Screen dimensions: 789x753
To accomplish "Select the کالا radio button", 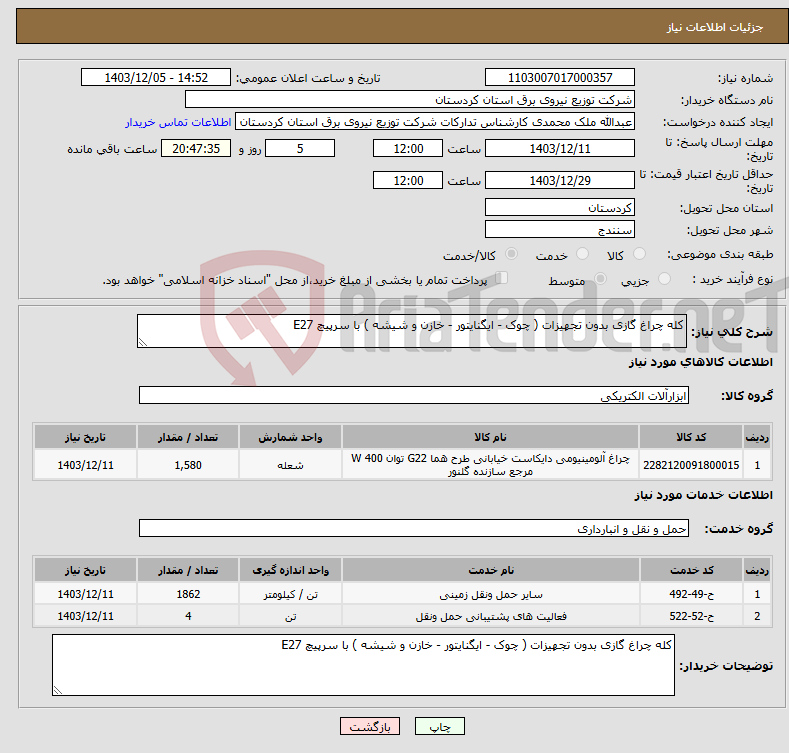I will tap(639, 254).
